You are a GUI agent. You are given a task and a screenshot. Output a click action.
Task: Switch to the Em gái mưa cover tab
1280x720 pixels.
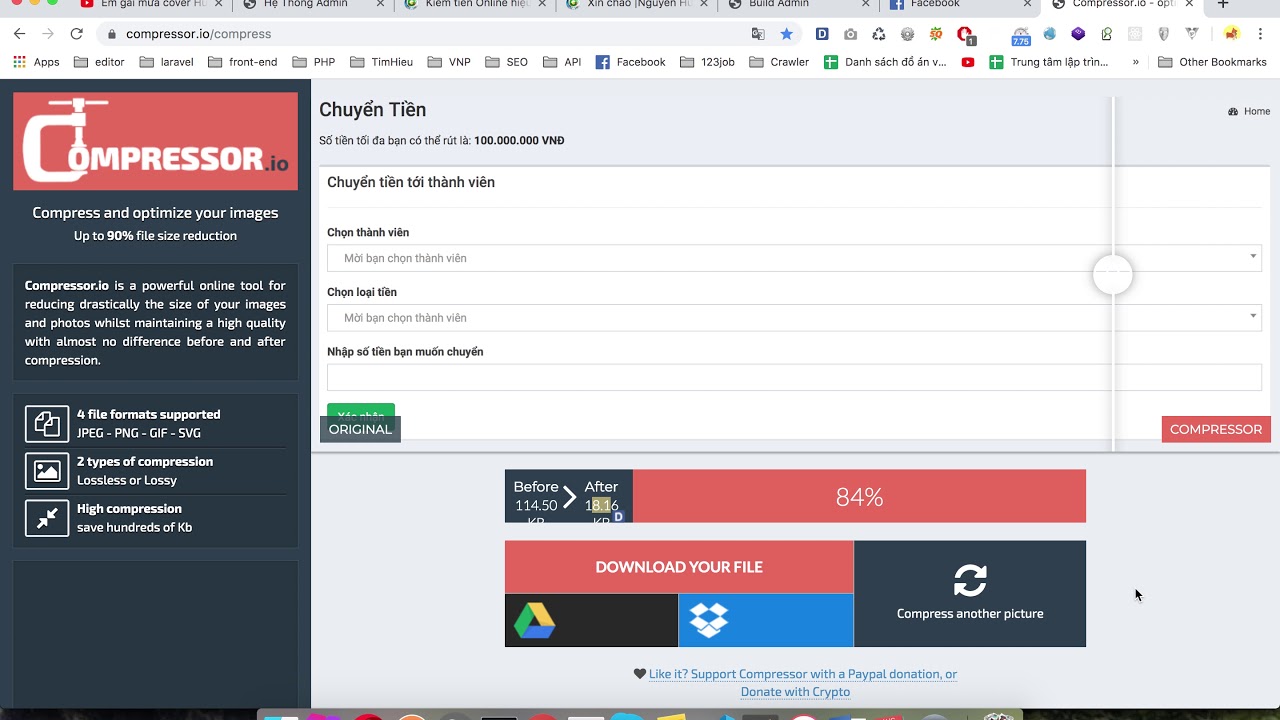click(x=150, y=5)
